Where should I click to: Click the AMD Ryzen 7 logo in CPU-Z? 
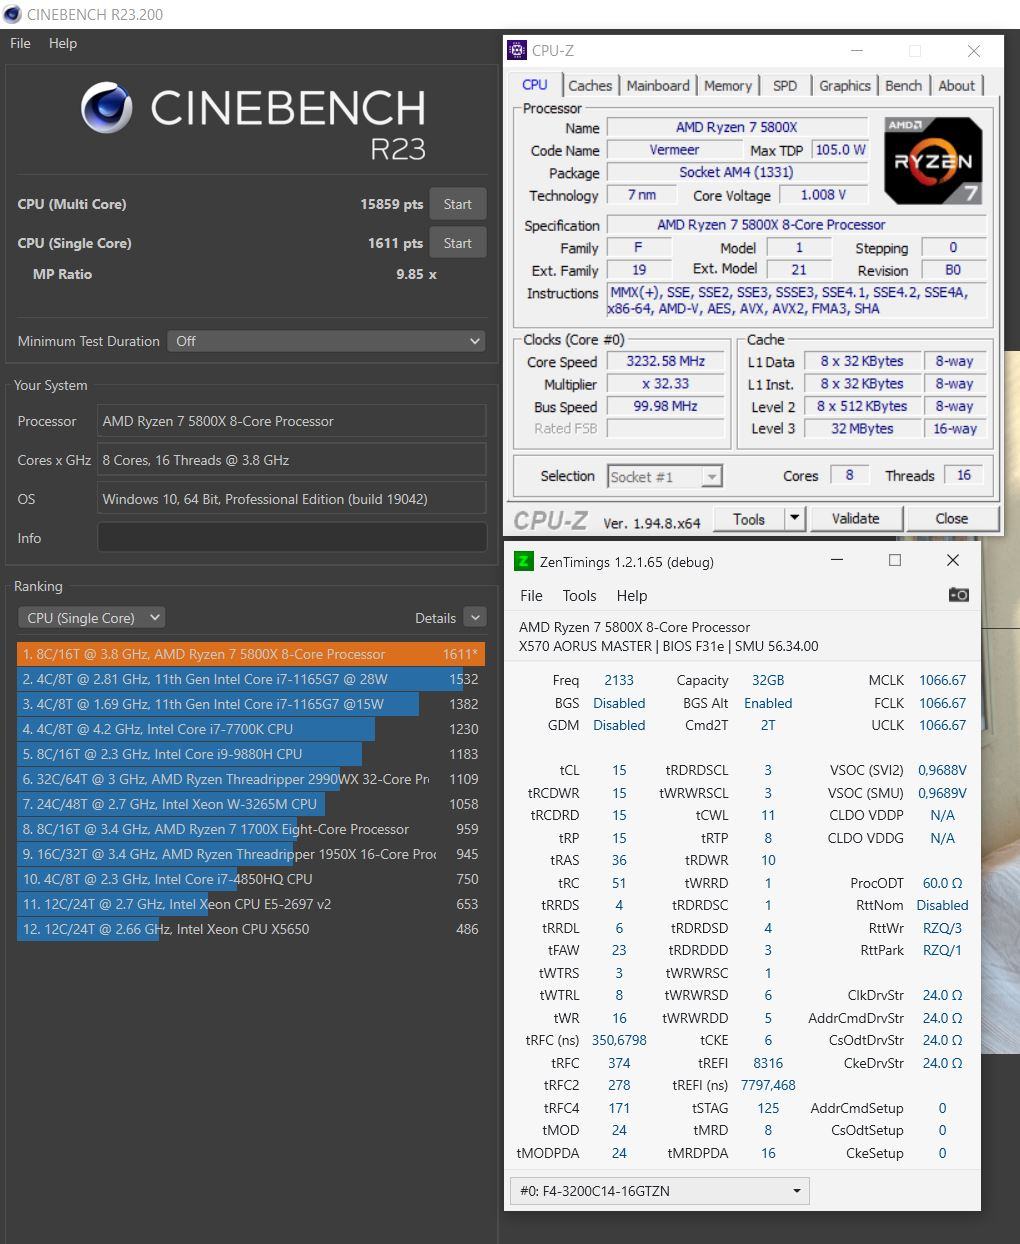tap(933, 161)
